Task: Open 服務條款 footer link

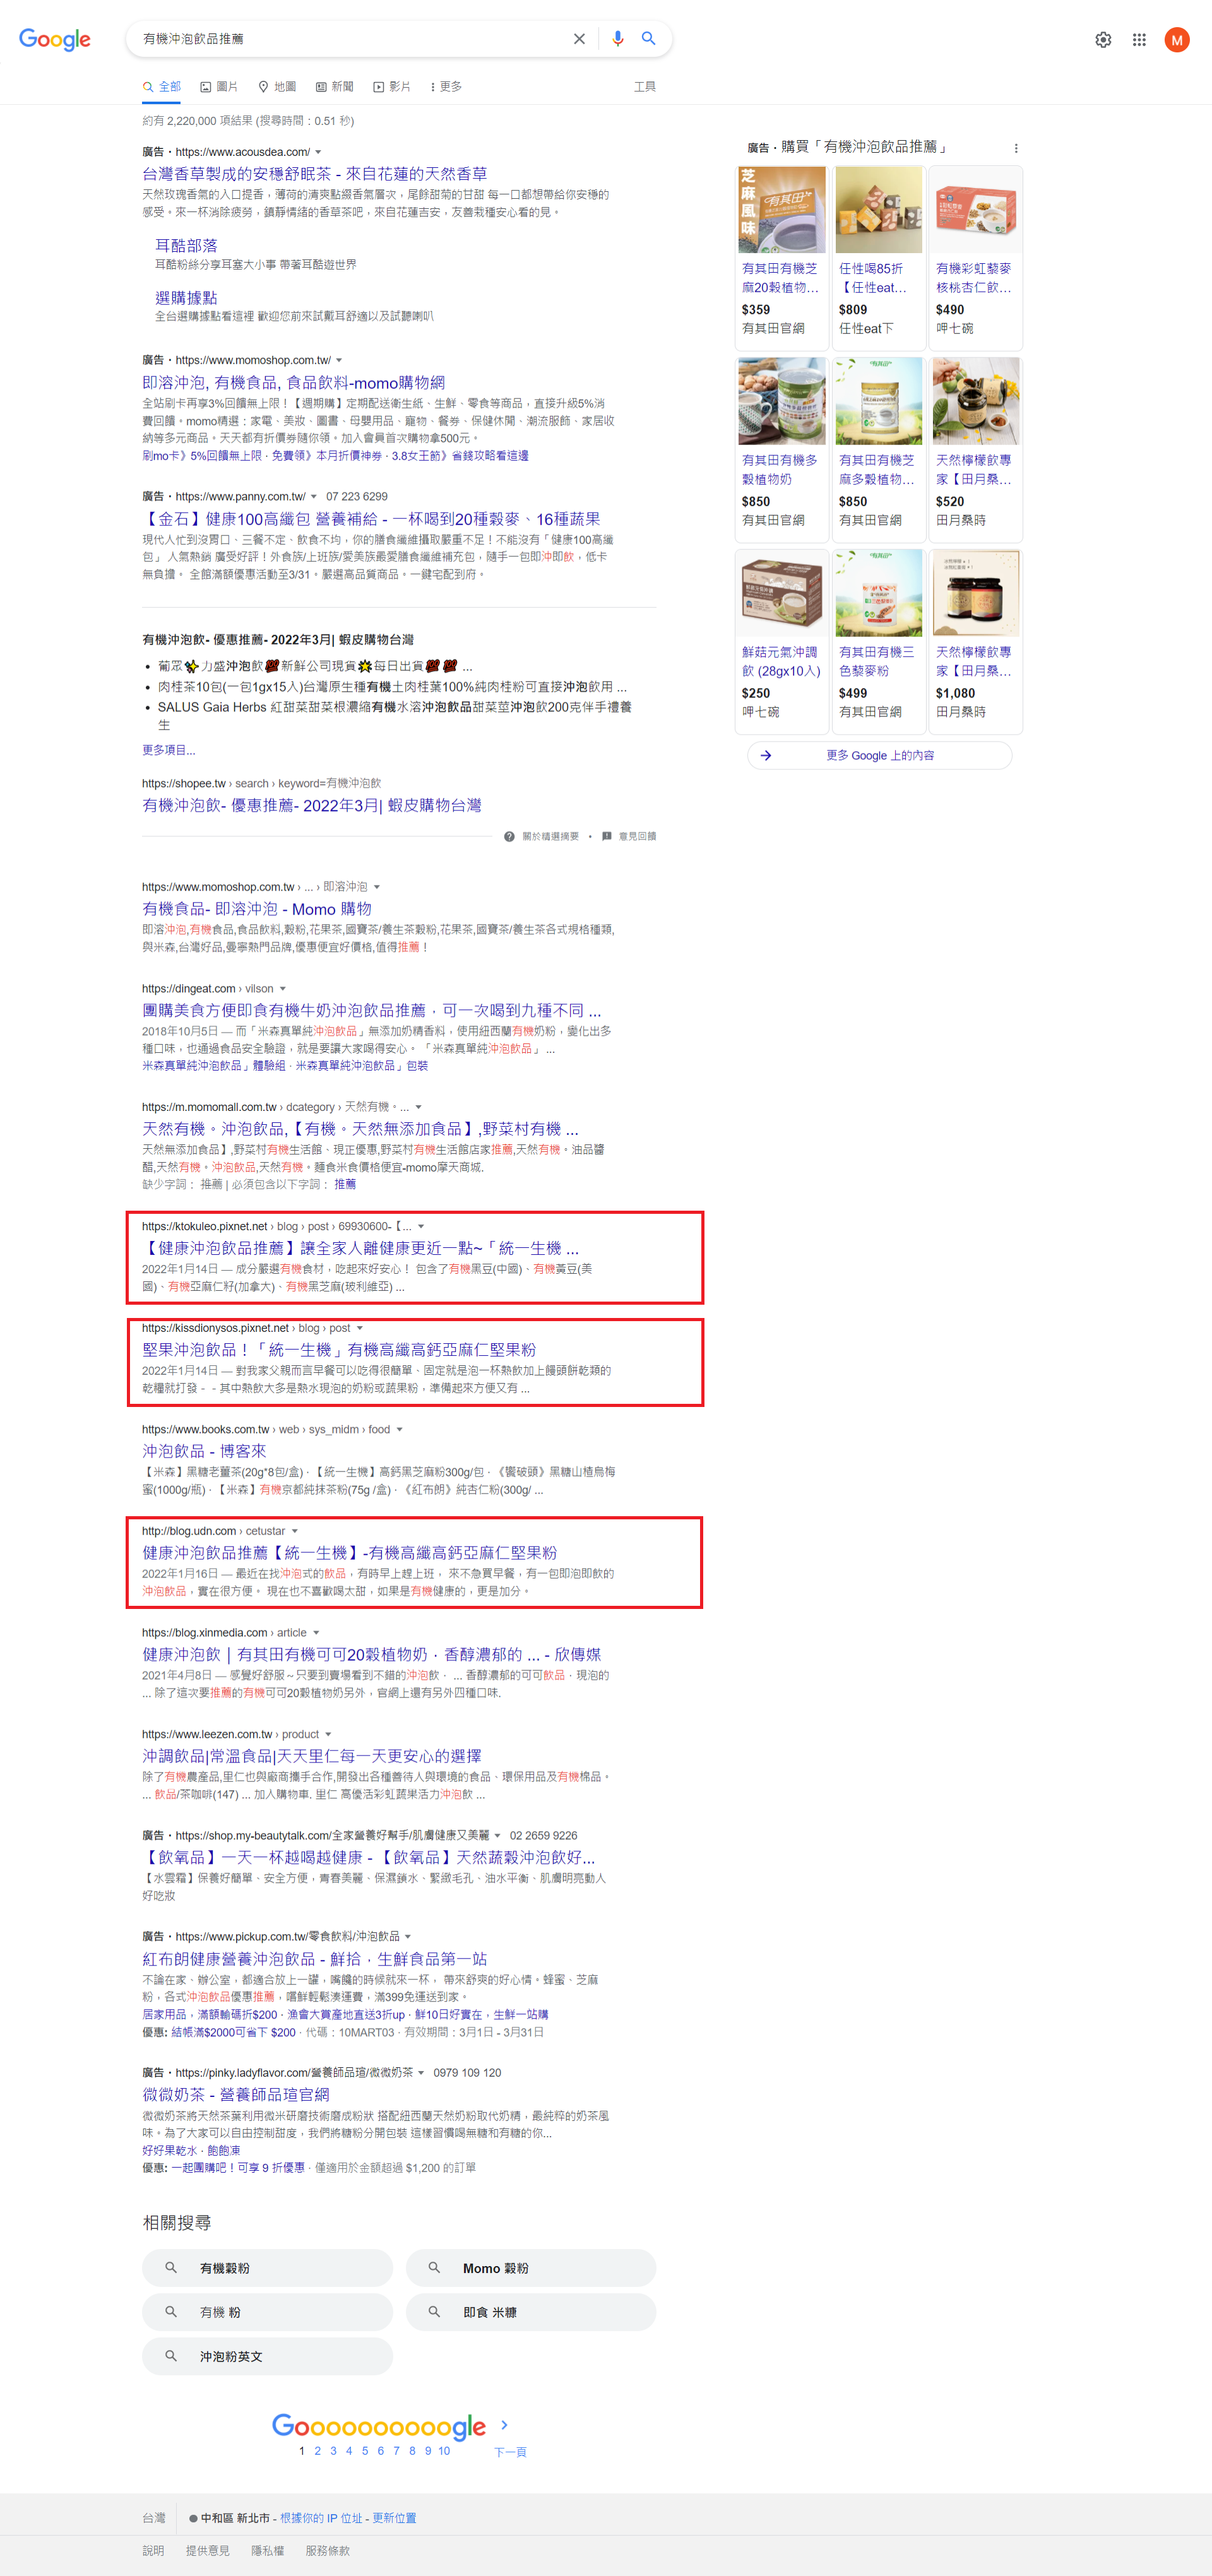Action: click(x=328, y=2551)
